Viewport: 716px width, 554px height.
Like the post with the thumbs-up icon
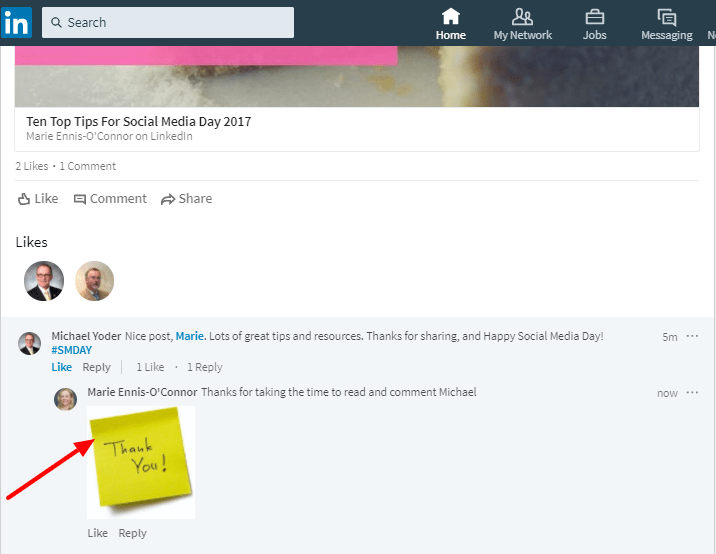[38, 199]
